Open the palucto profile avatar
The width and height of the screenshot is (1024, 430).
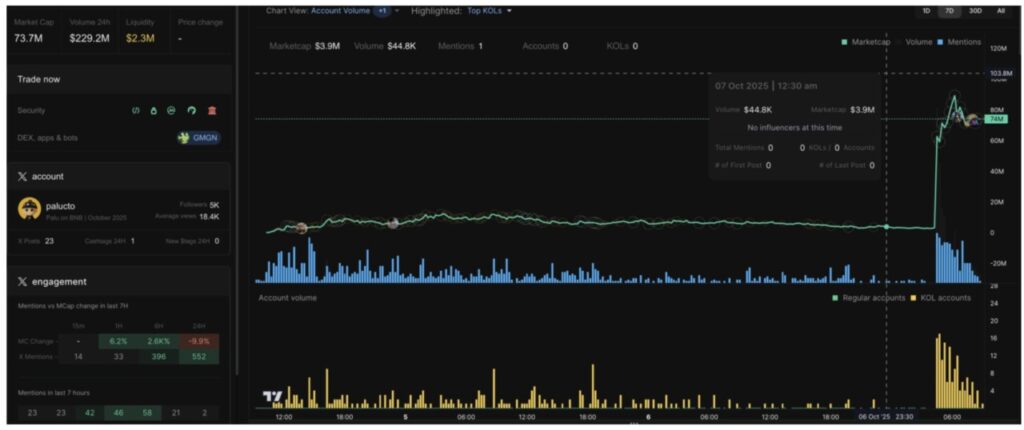point(29,208)
